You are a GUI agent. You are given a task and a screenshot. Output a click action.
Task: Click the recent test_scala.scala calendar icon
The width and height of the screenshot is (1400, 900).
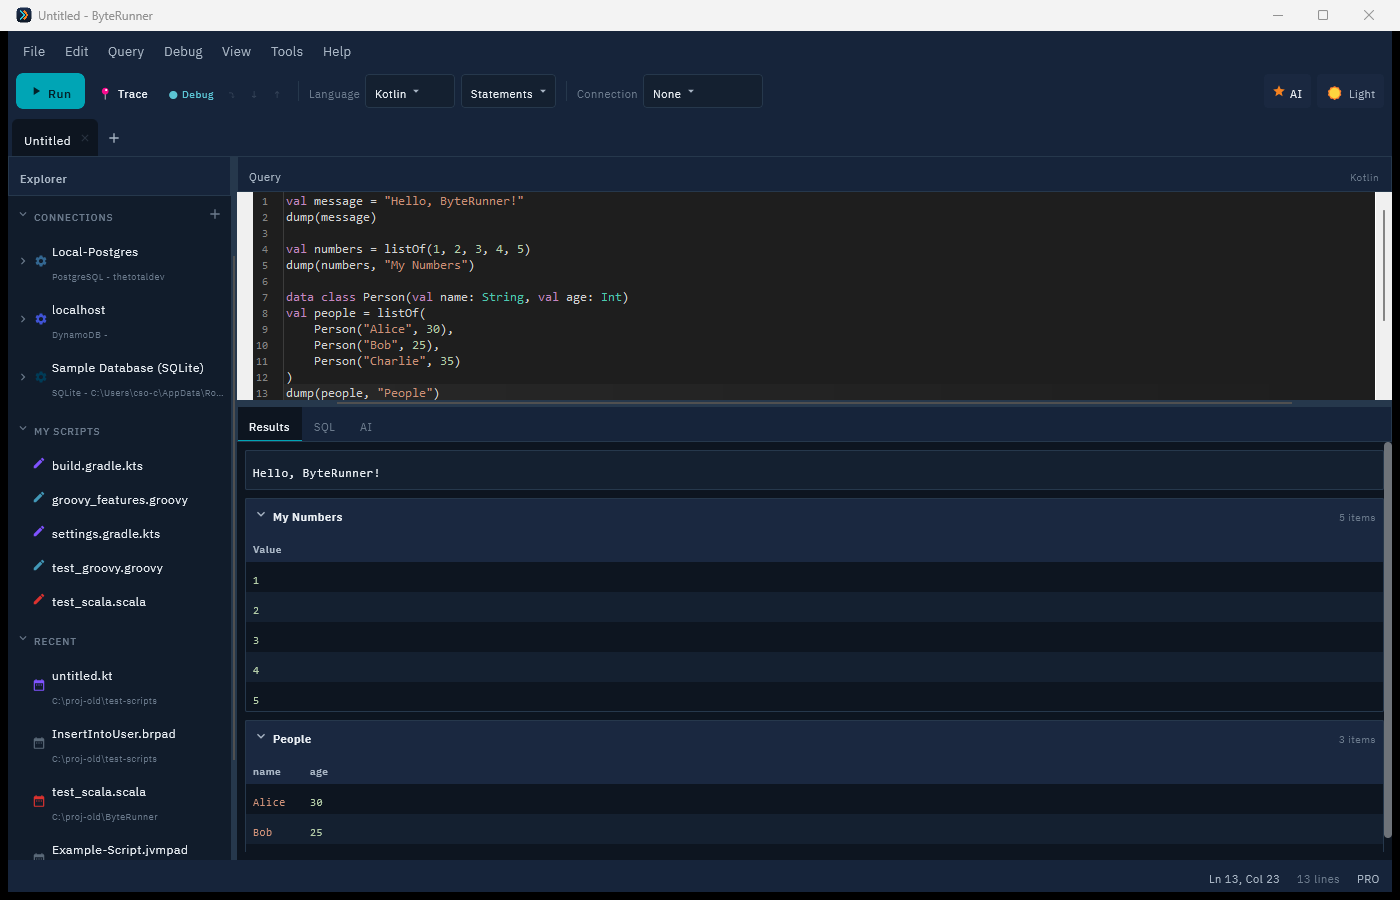pos(39,801)
